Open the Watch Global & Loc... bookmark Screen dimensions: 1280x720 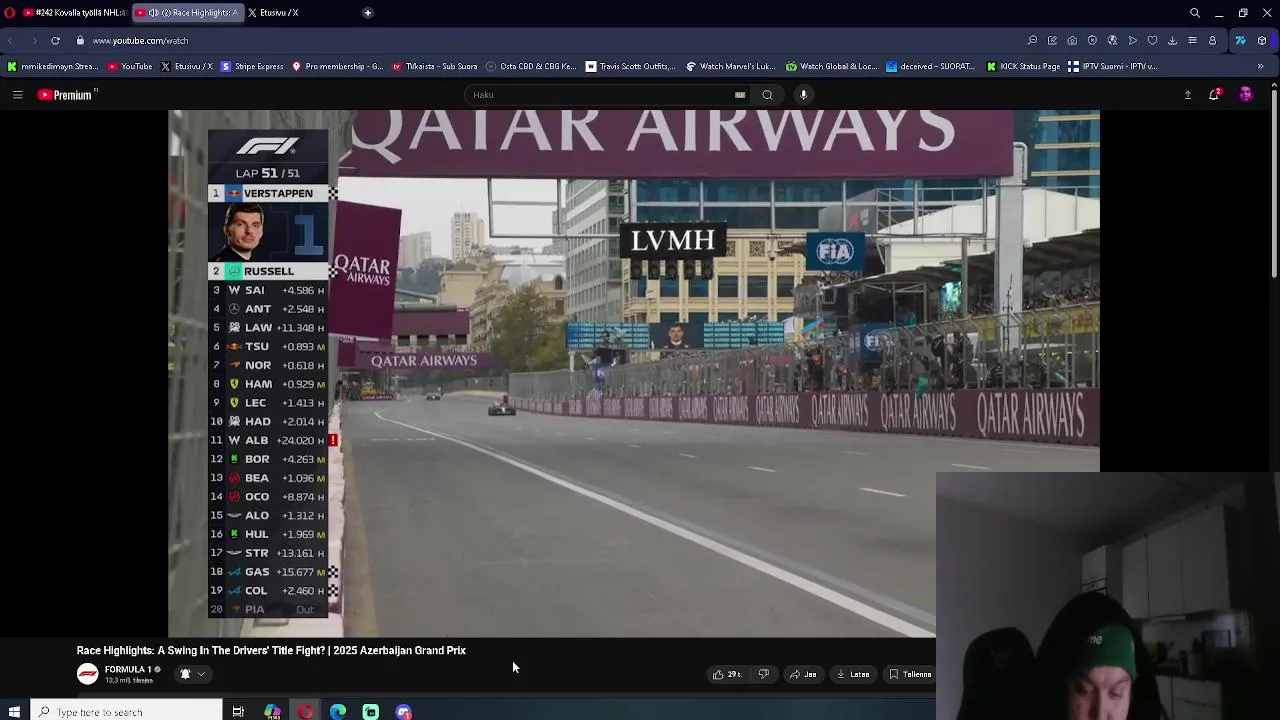pyautogui.click(x=831, y=67)
